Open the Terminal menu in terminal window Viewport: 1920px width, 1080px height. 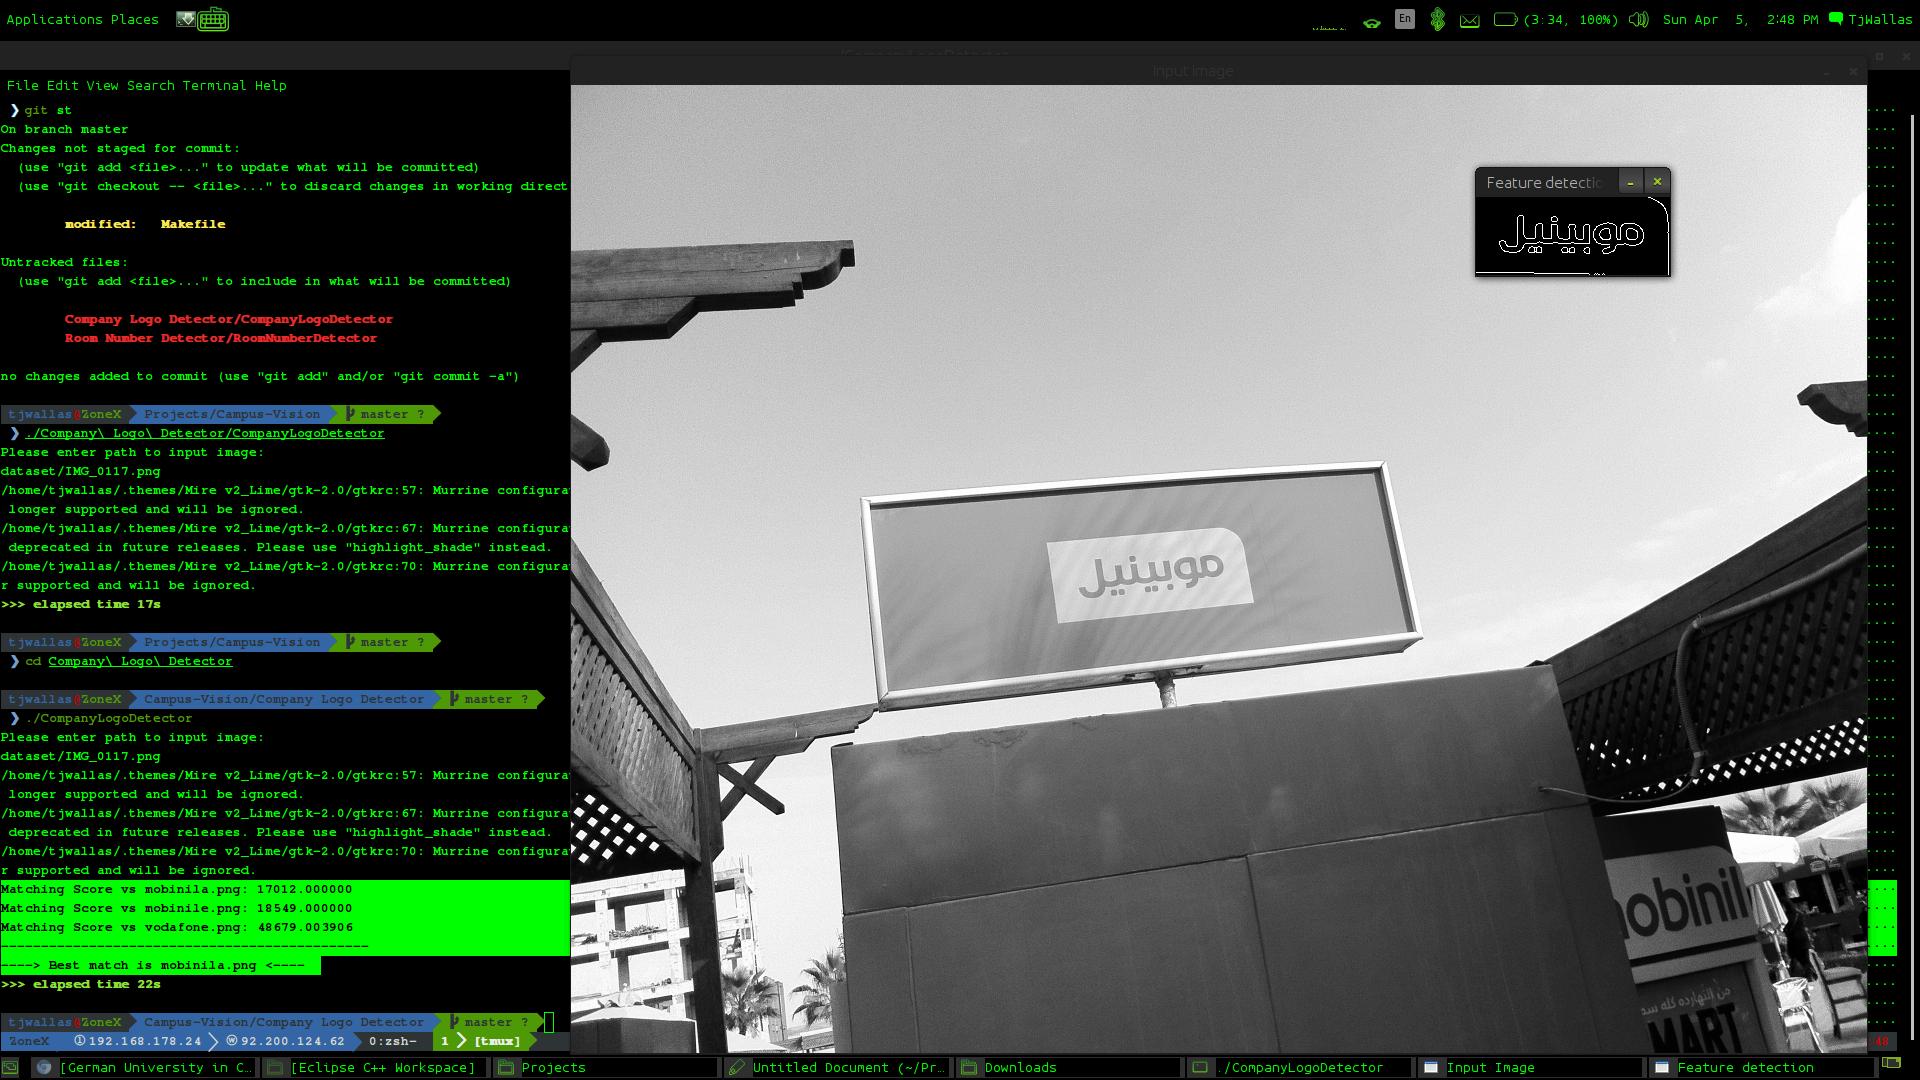tap(214, 85)
